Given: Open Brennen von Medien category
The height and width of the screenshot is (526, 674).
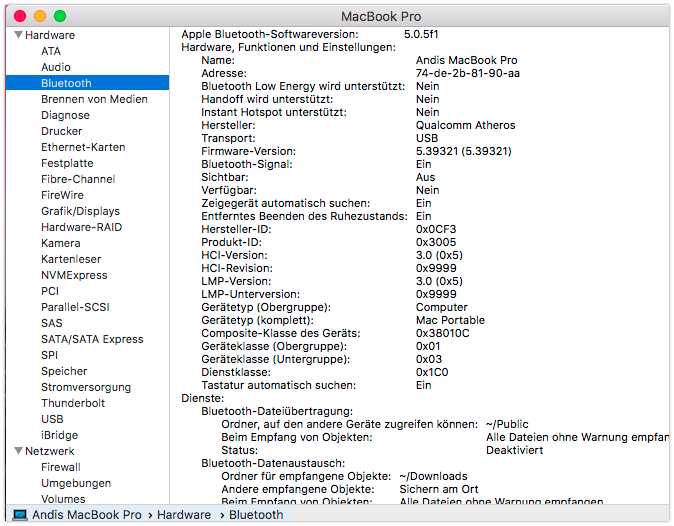Looking at the screenshot, I should tap(94, 99).
